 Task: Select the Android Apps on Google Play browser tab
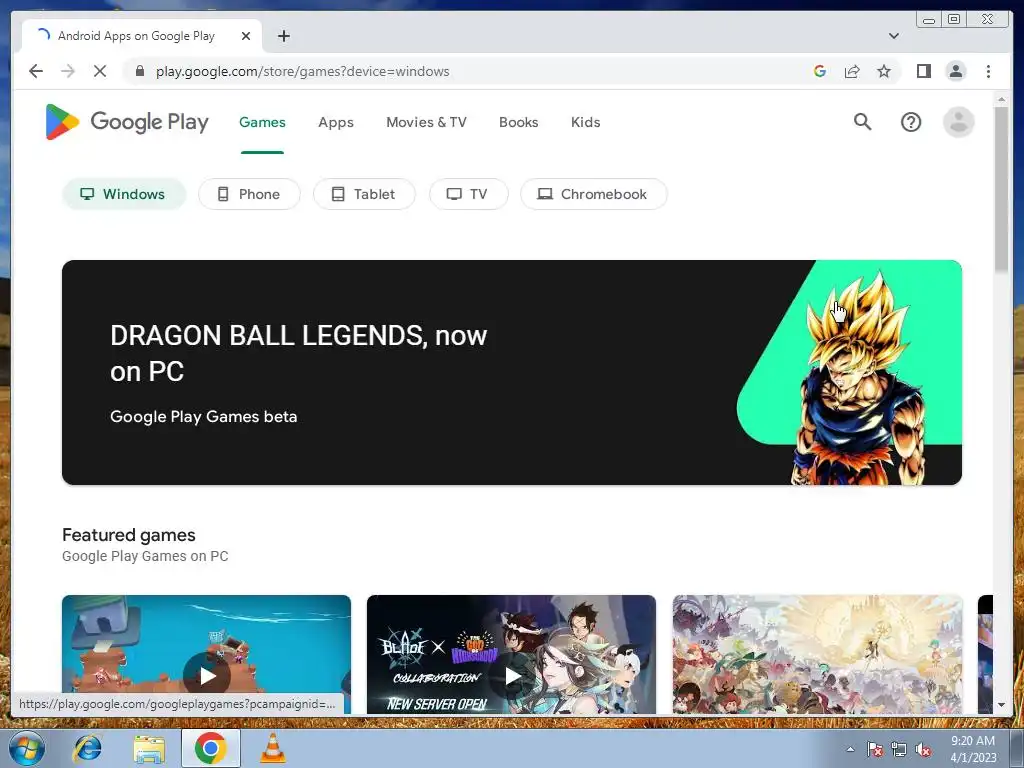pyautogui.click(x=142, y=36)
